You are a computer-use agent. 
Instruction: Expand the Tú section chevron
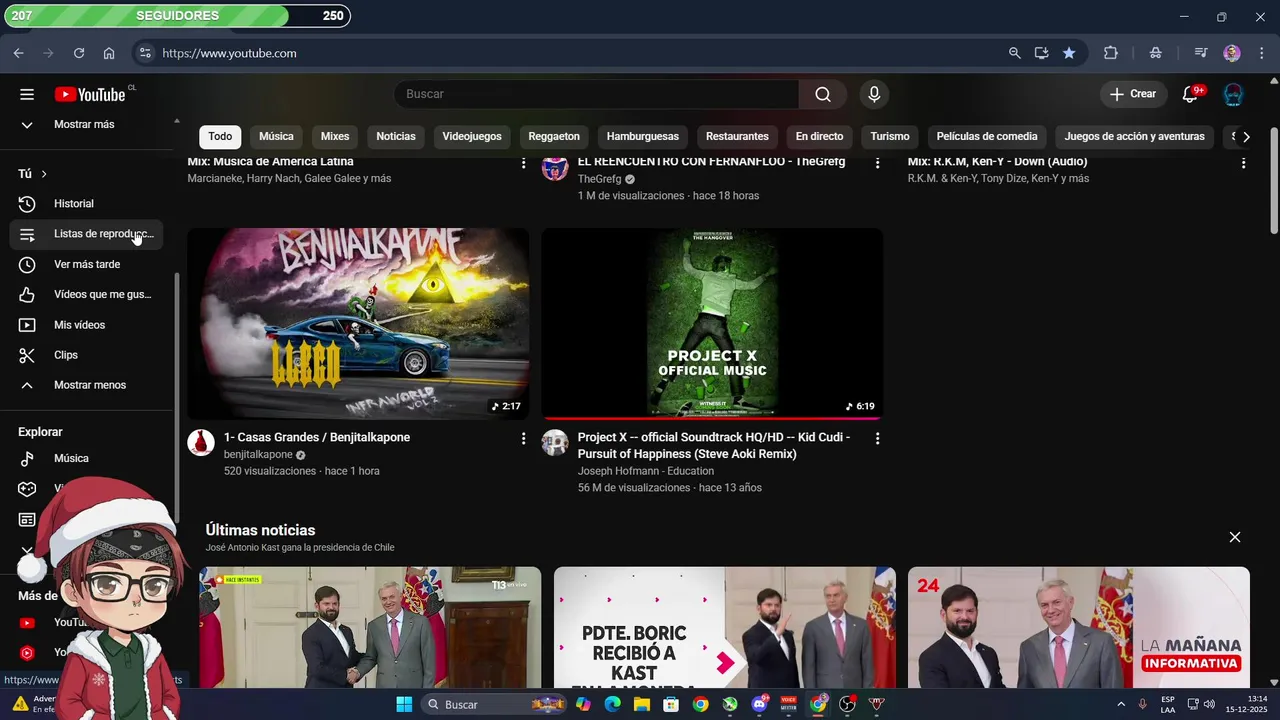click(x=44, y=174)
